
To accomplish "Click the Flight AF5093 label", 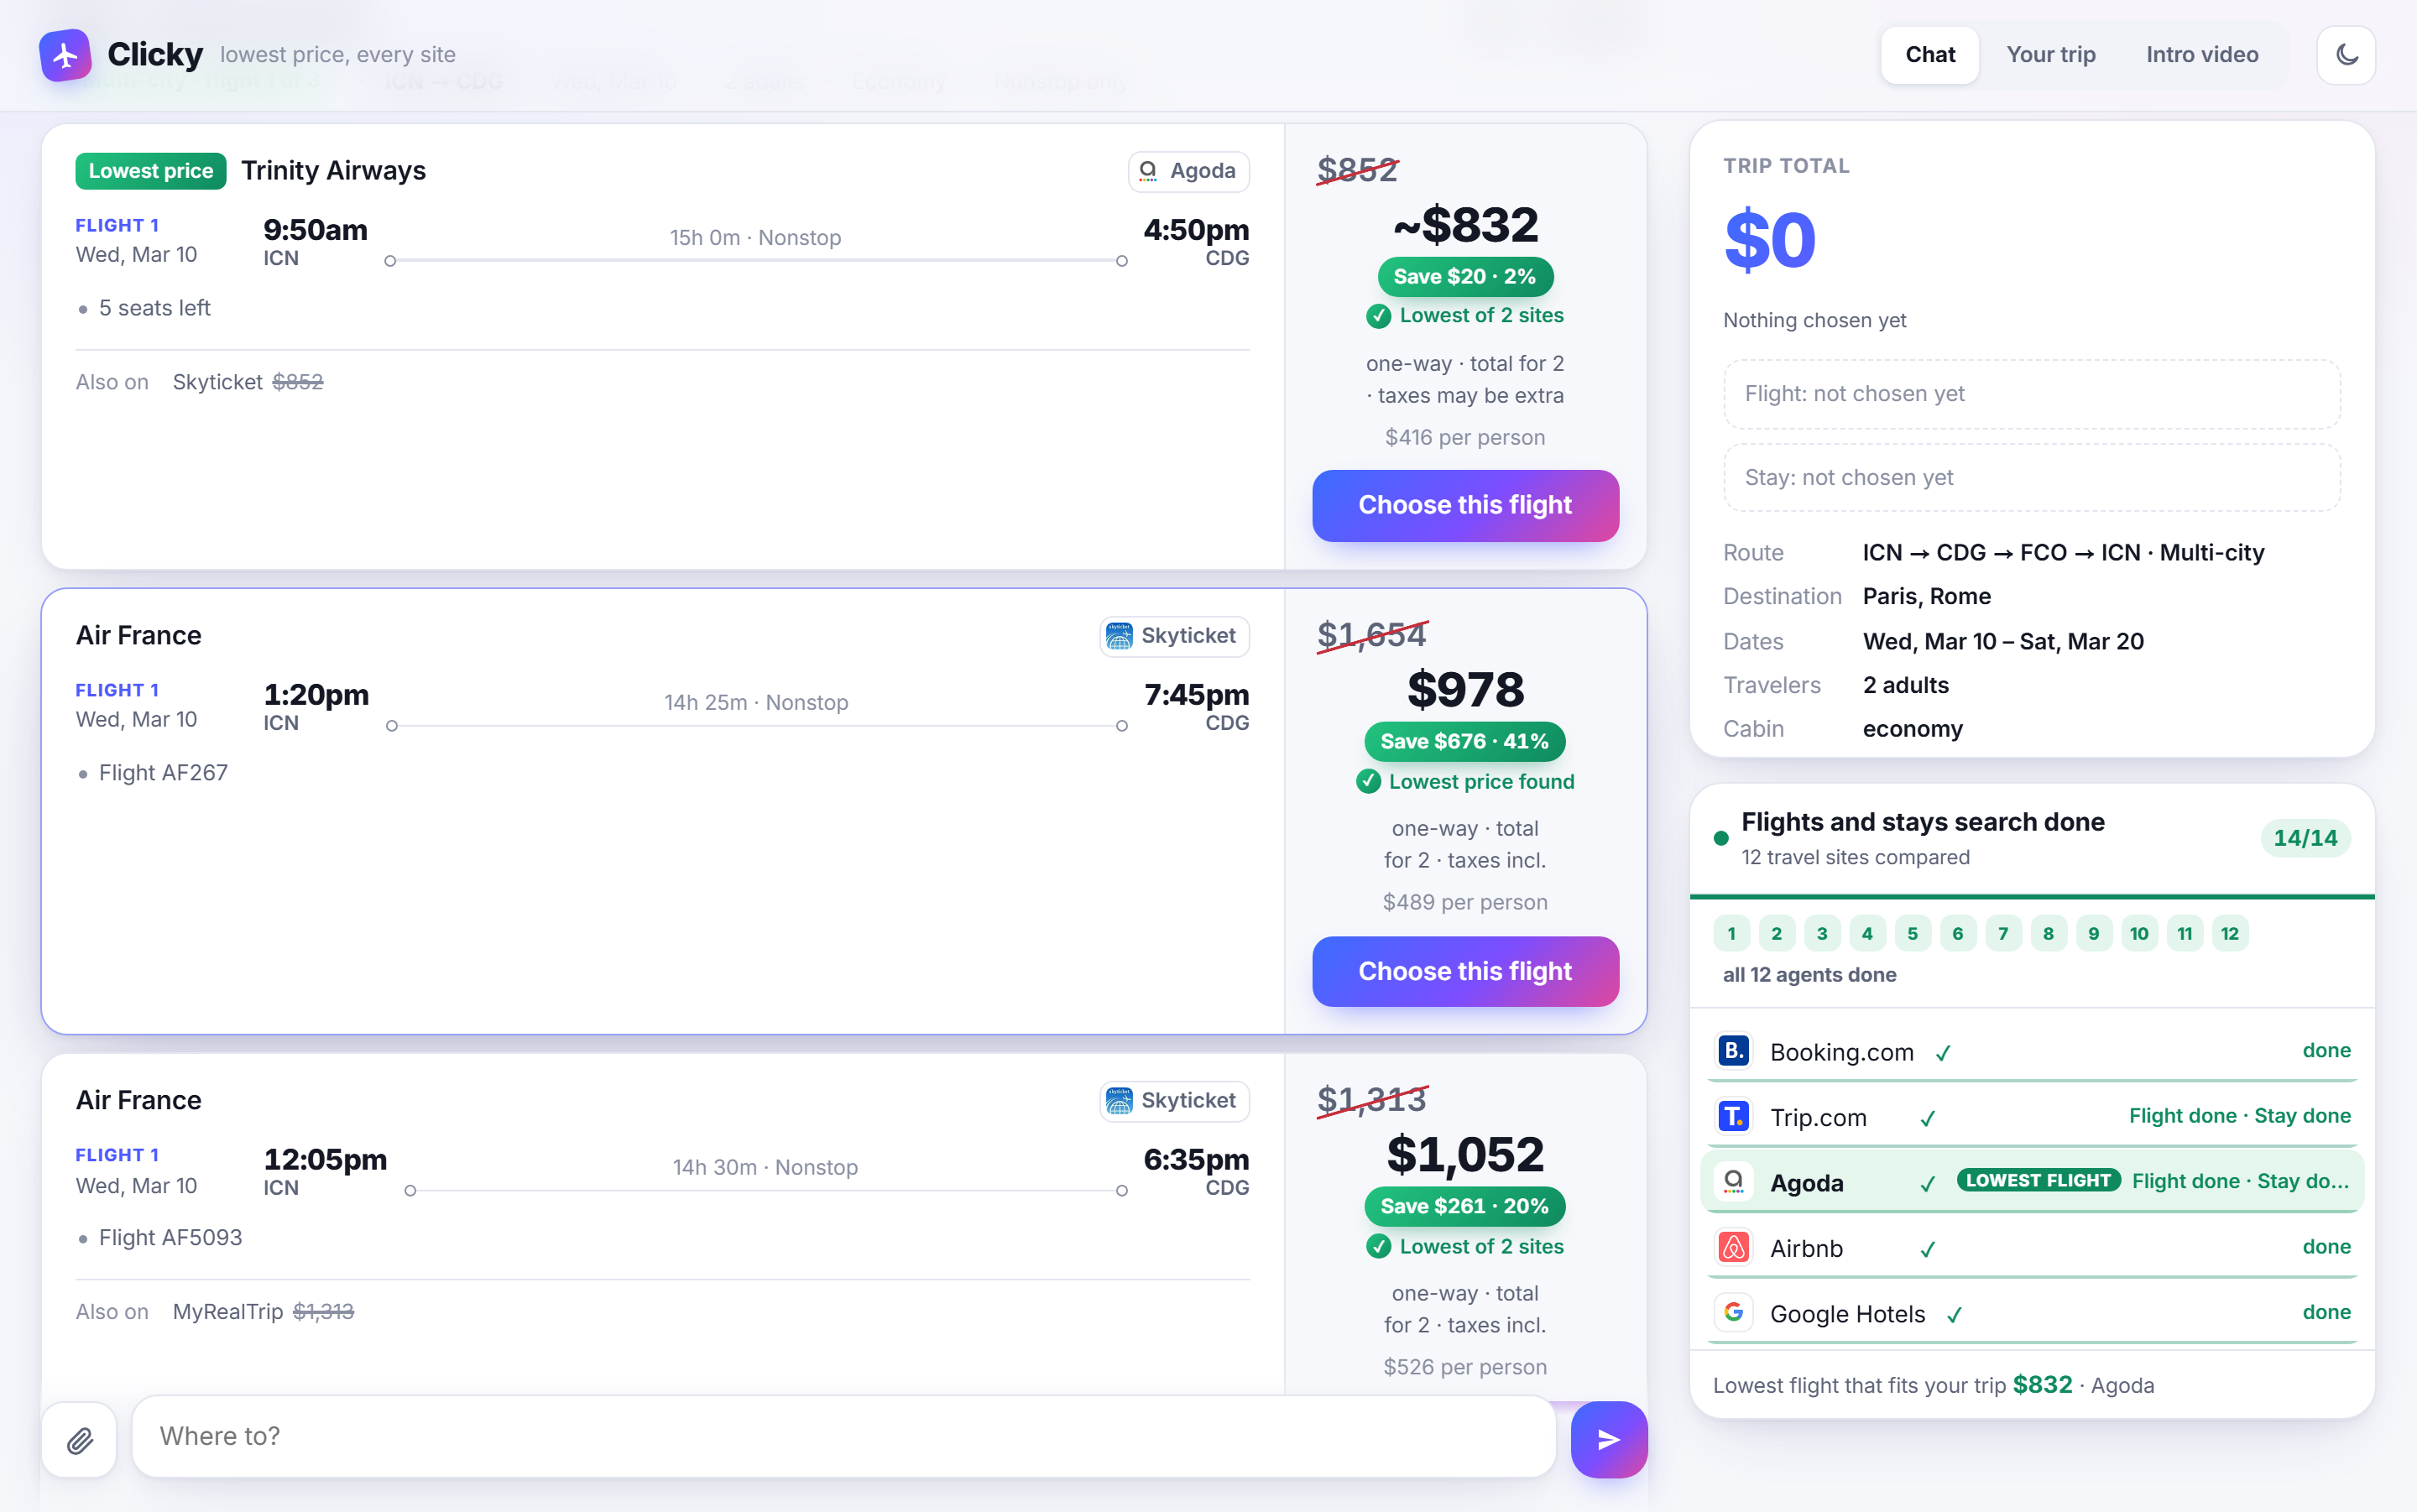I will click(x=170, y=1238).
